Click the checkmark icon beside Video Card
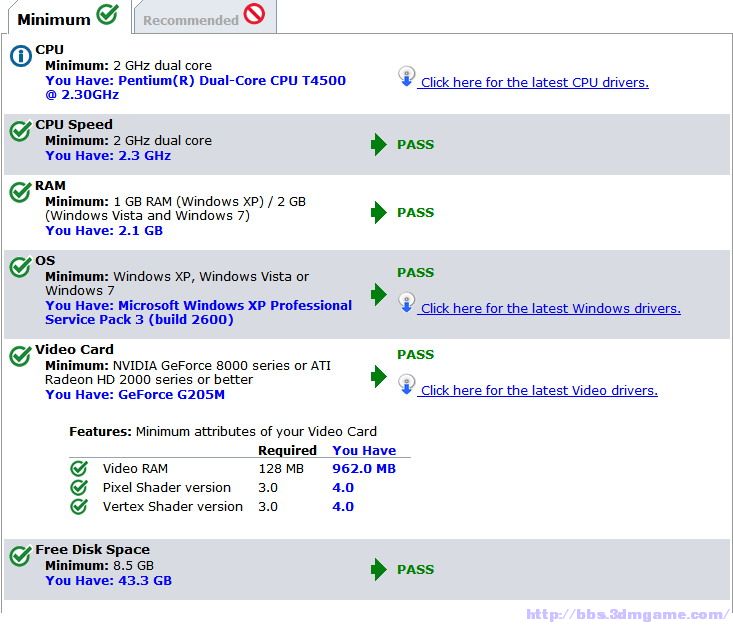The image size is (733, 627). tap(21, 356)
